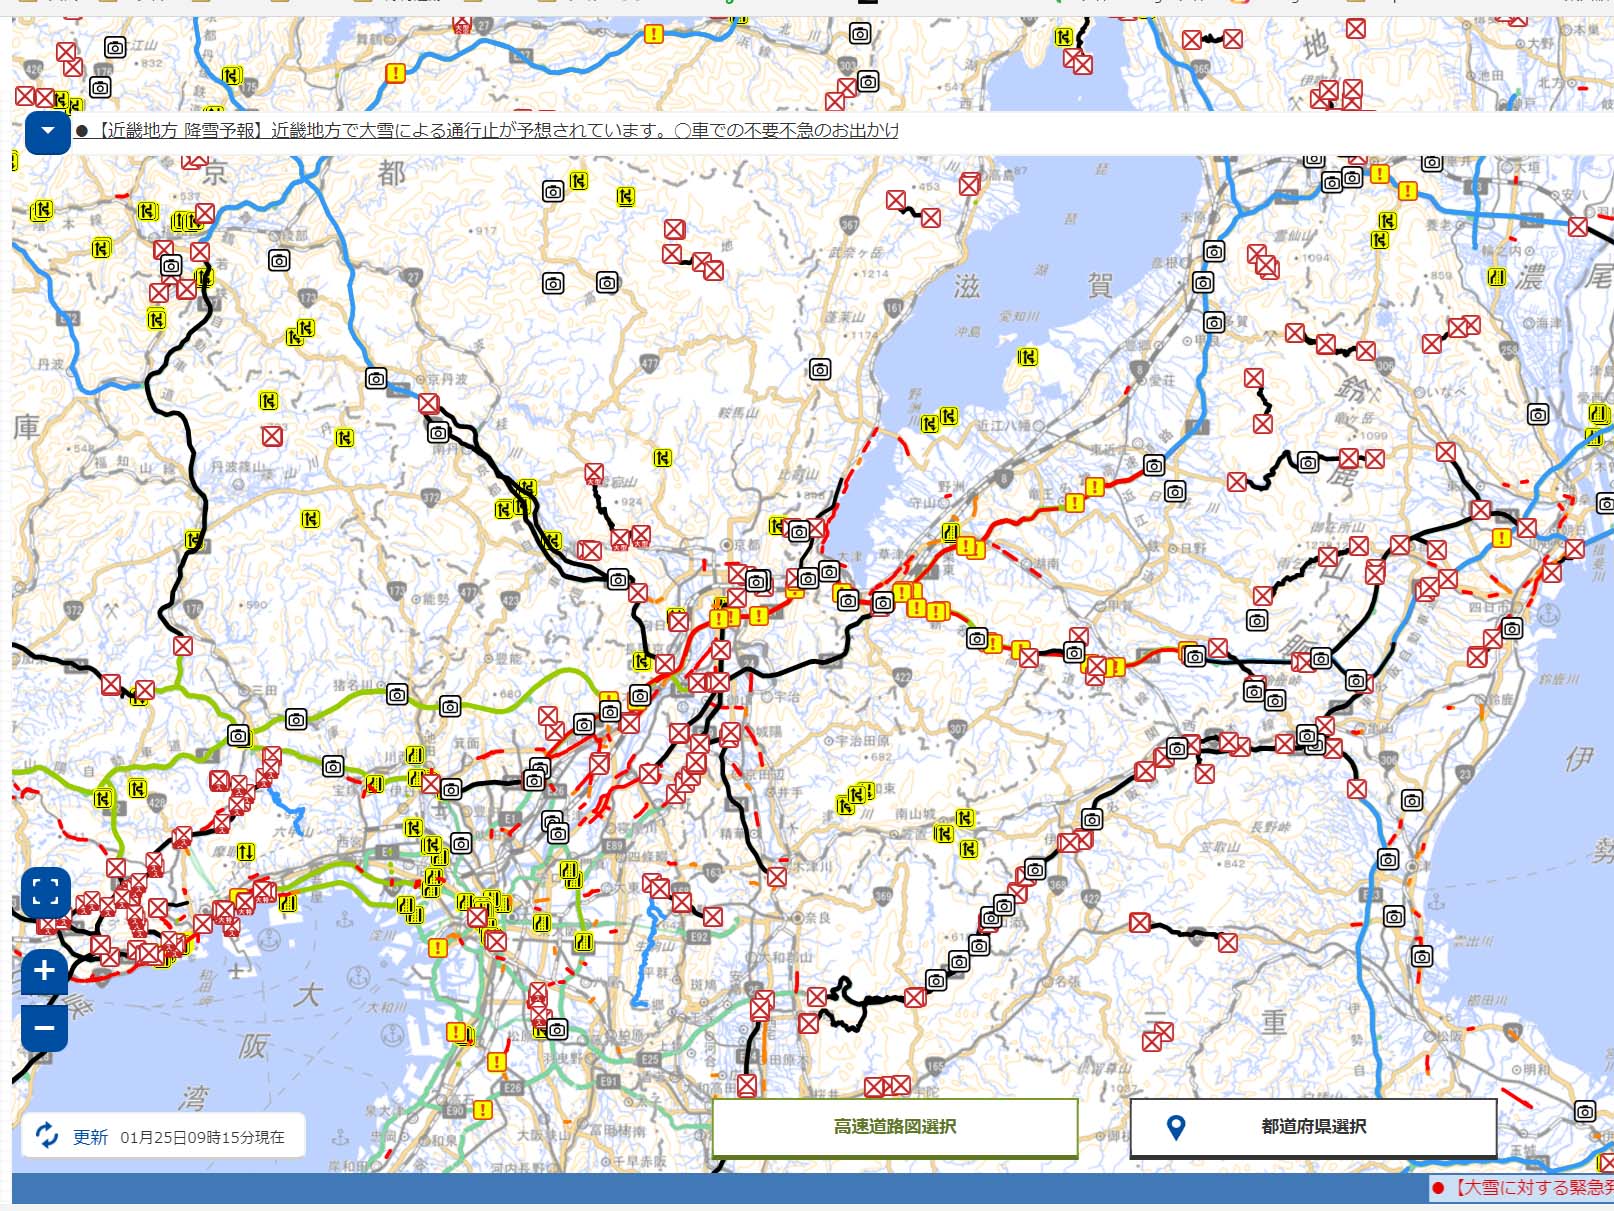Image resolution: width=1614 pixels, height=1211 pixels.
Task: Toggle fullscreen map view
Action: point(46,892)
